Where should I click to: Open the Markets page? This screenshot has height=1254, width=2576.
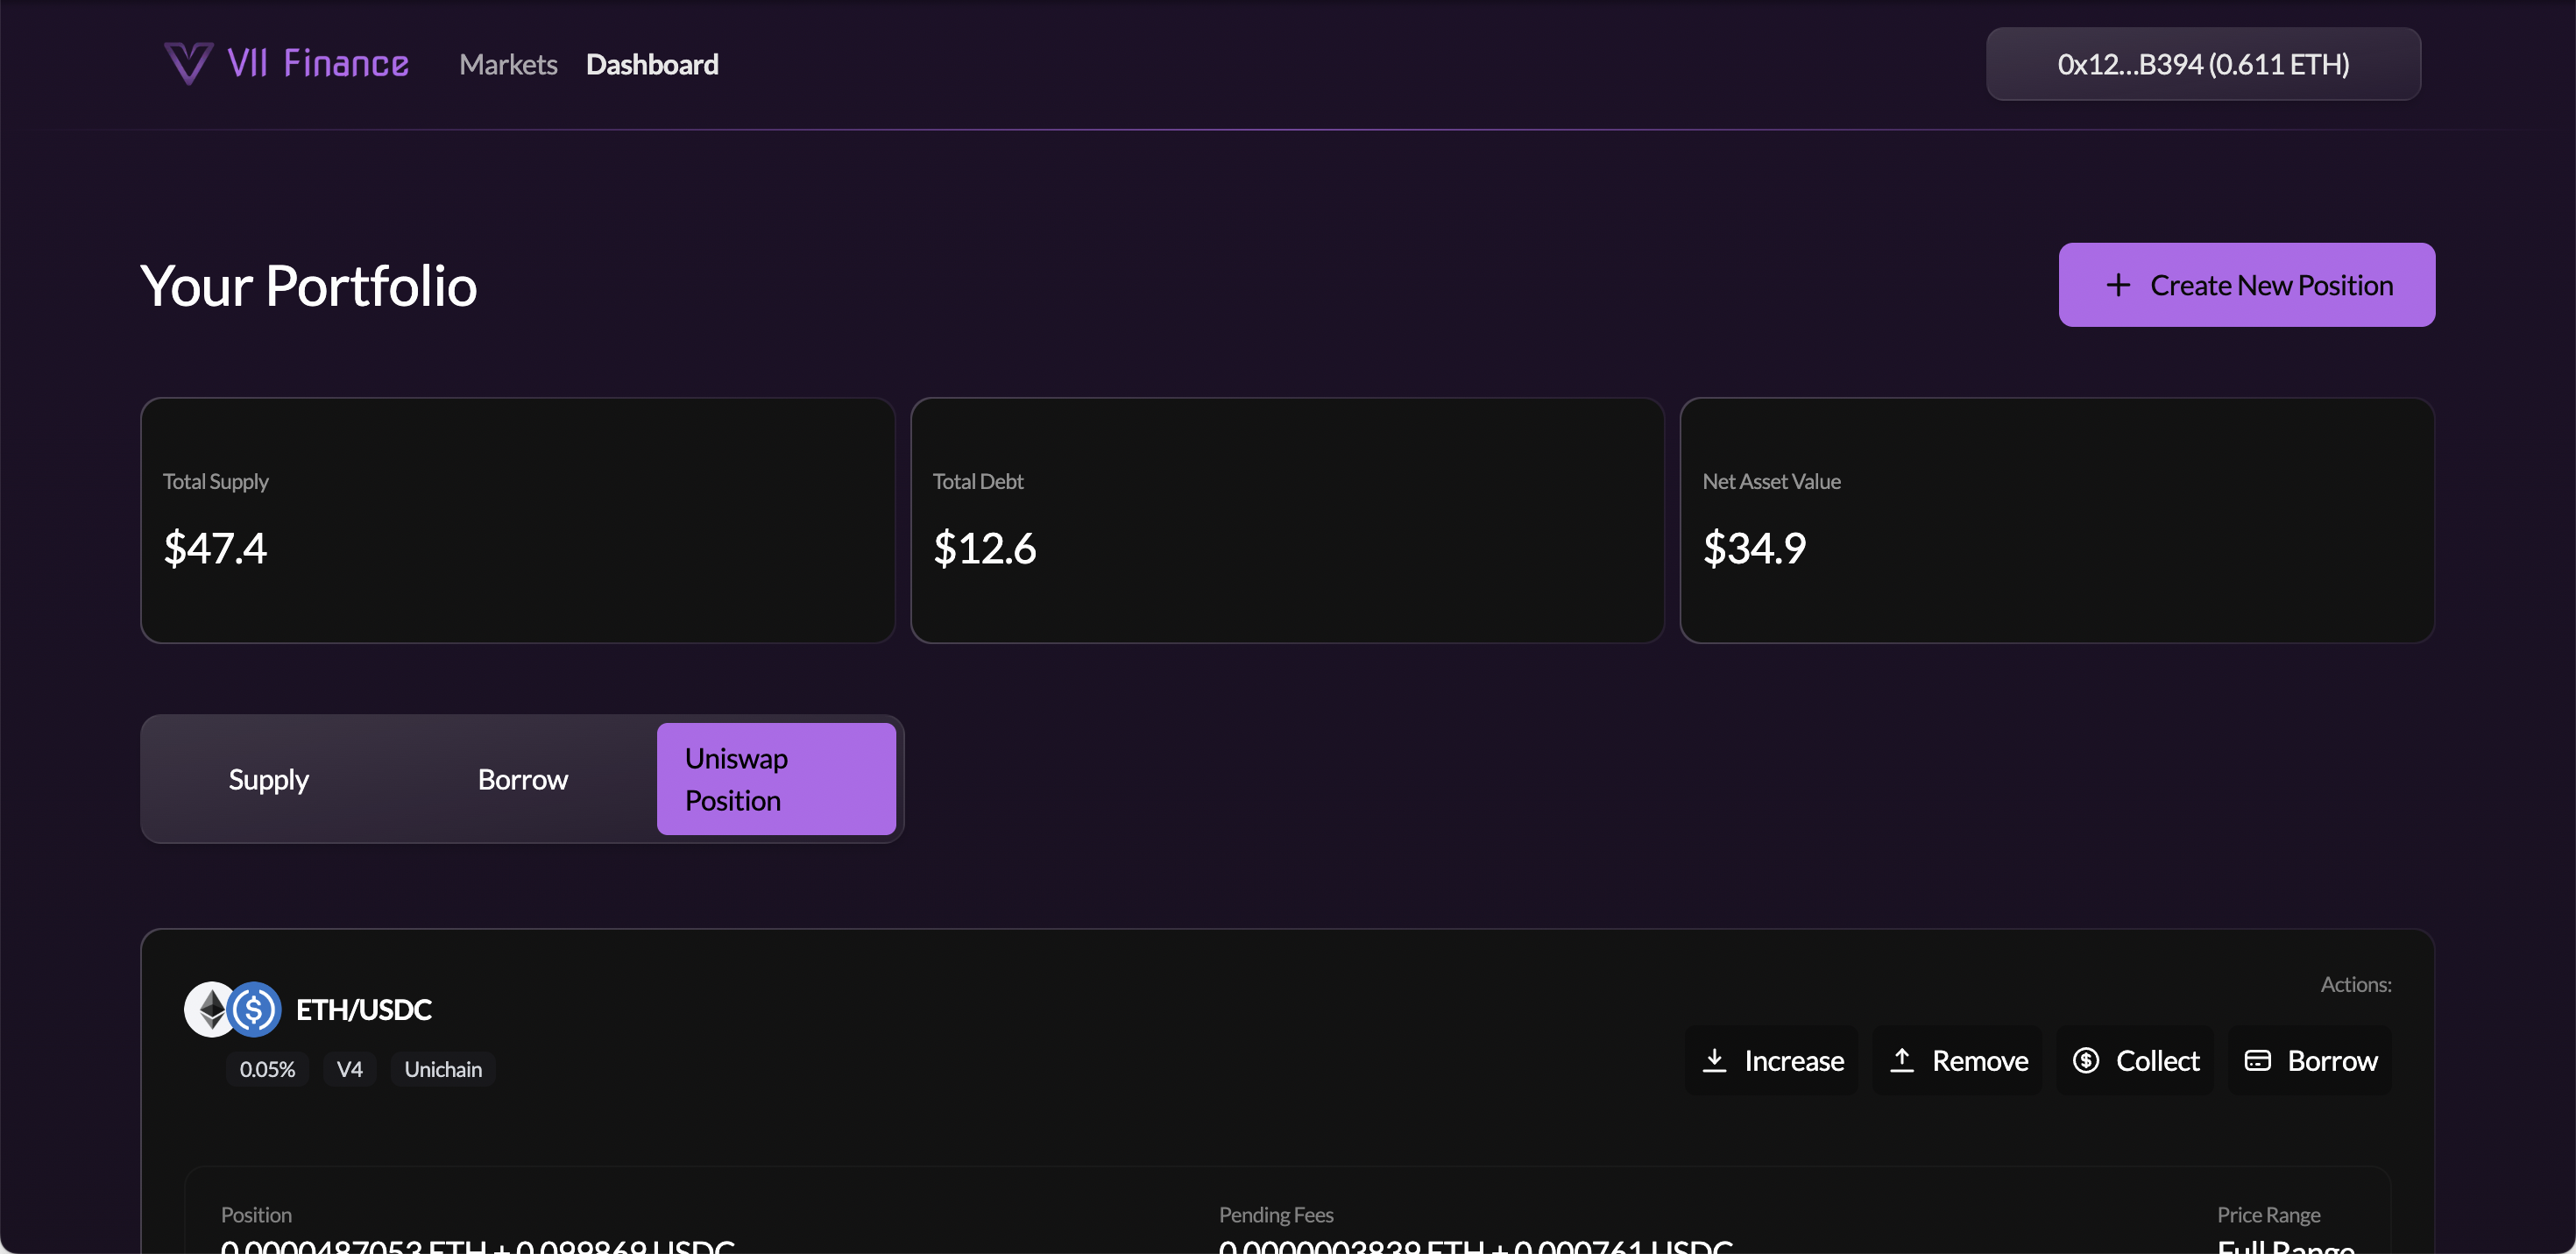[x=508, y=64]
